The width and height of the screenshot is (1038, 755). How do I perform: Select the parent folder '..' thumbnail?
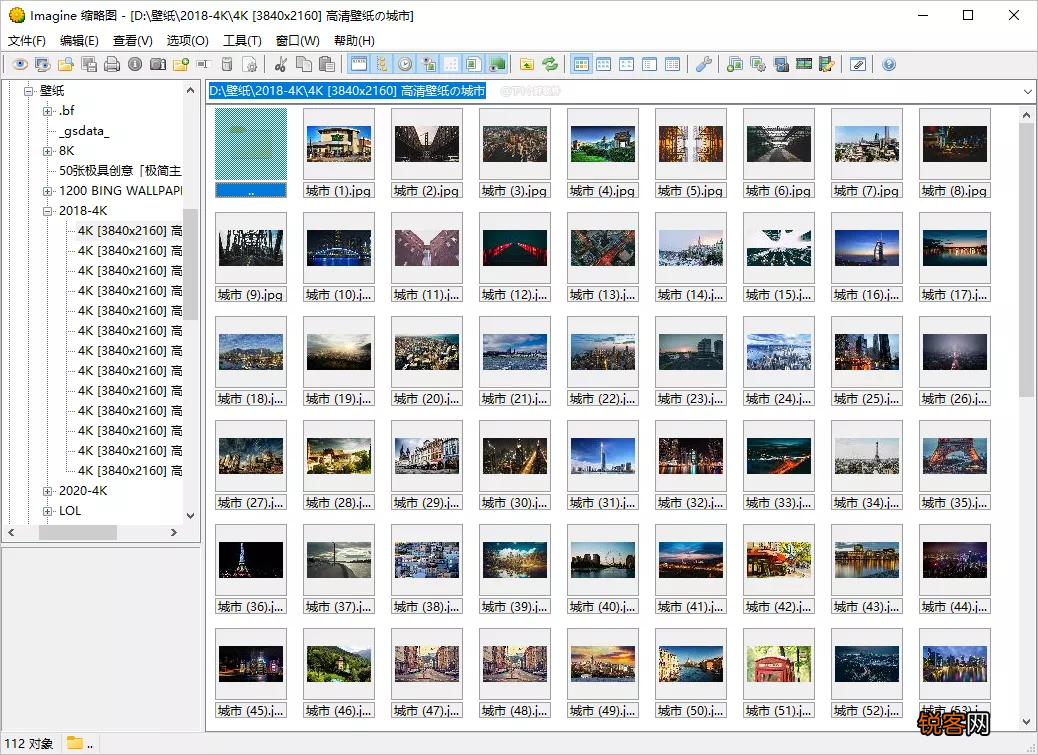[x=251, y=153]
